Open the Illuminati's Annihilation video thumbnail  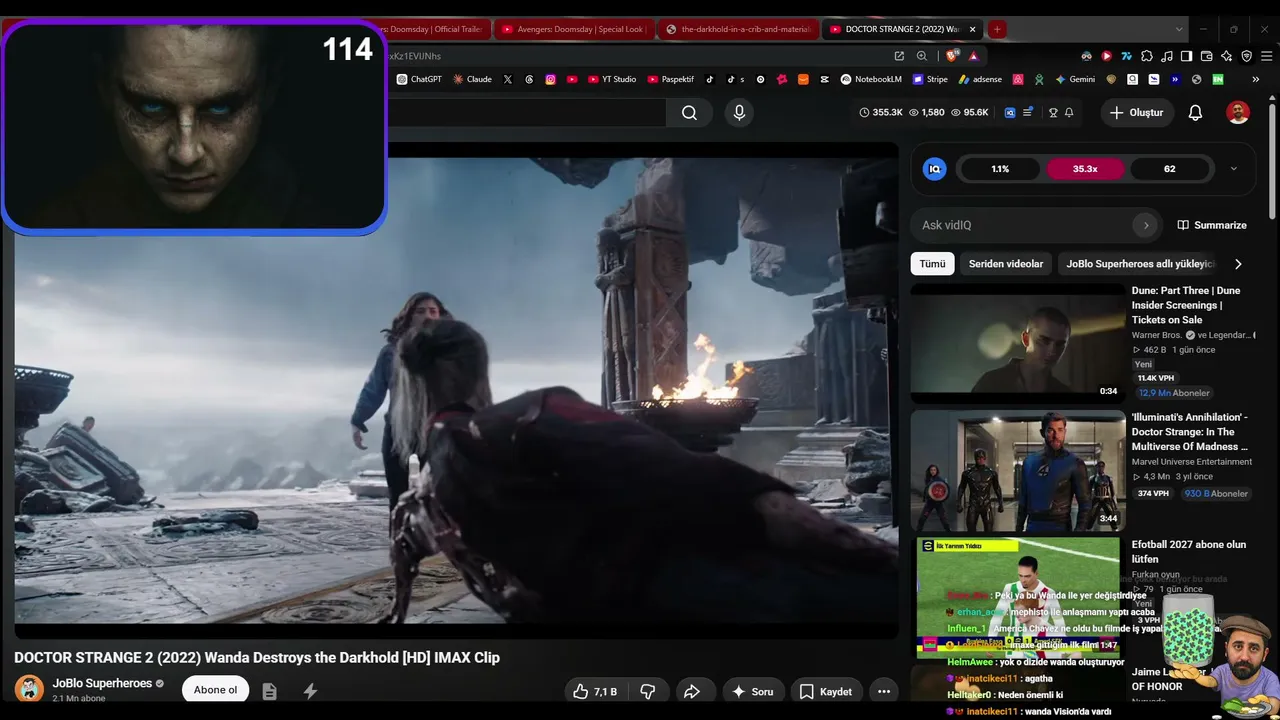pos(1018,471)
